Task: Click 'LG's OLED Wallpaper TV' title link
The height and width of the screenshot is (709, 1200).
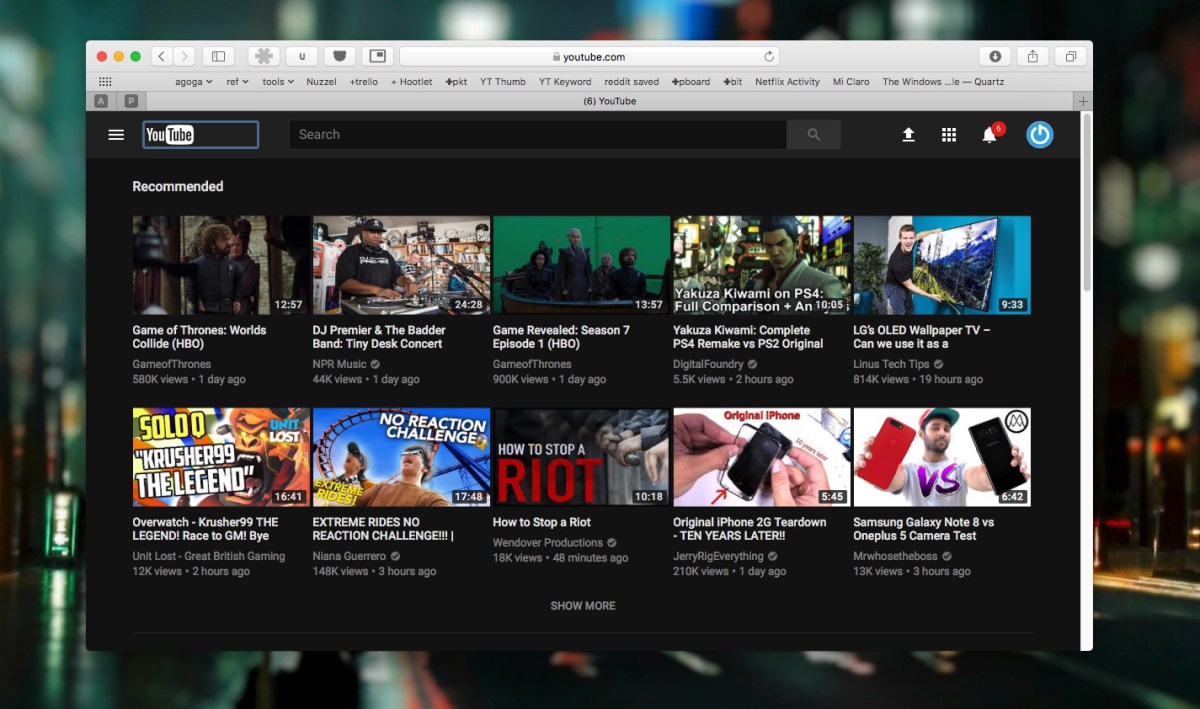Action: coord(922,337)
